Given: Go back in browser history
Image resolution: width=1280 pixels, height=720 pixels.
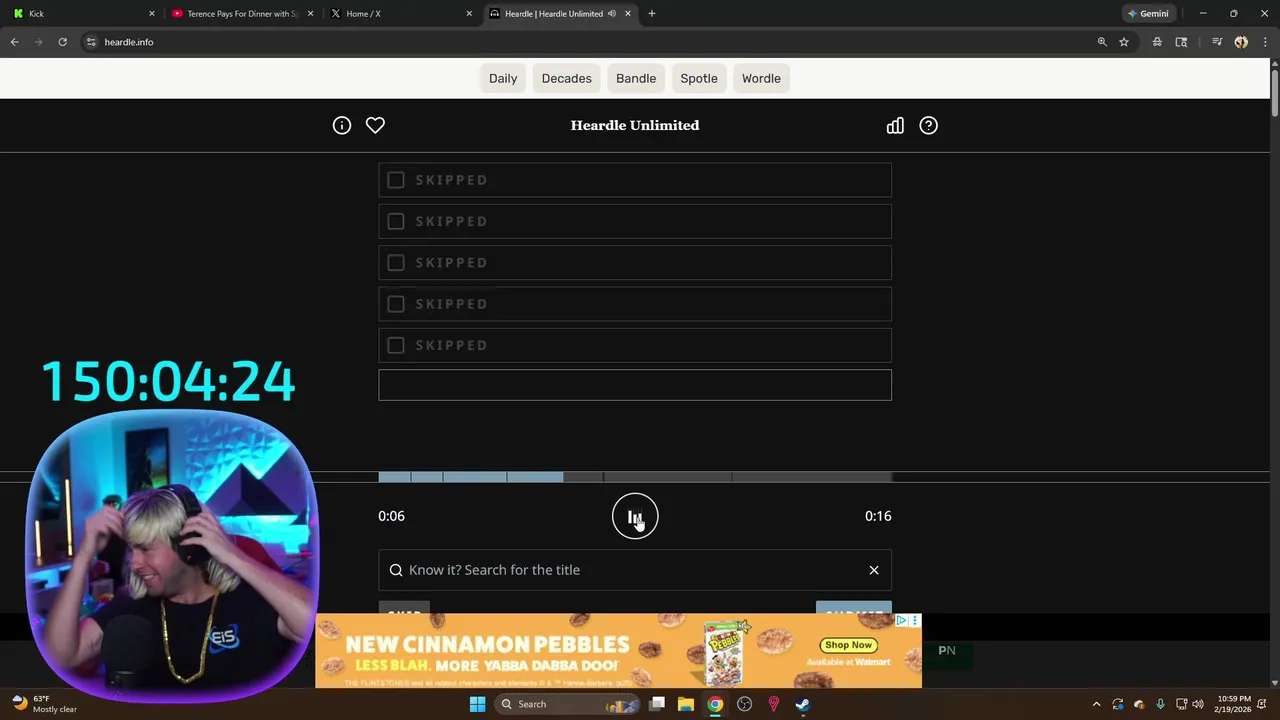Looking at the screenshot, I should (15, 42).
